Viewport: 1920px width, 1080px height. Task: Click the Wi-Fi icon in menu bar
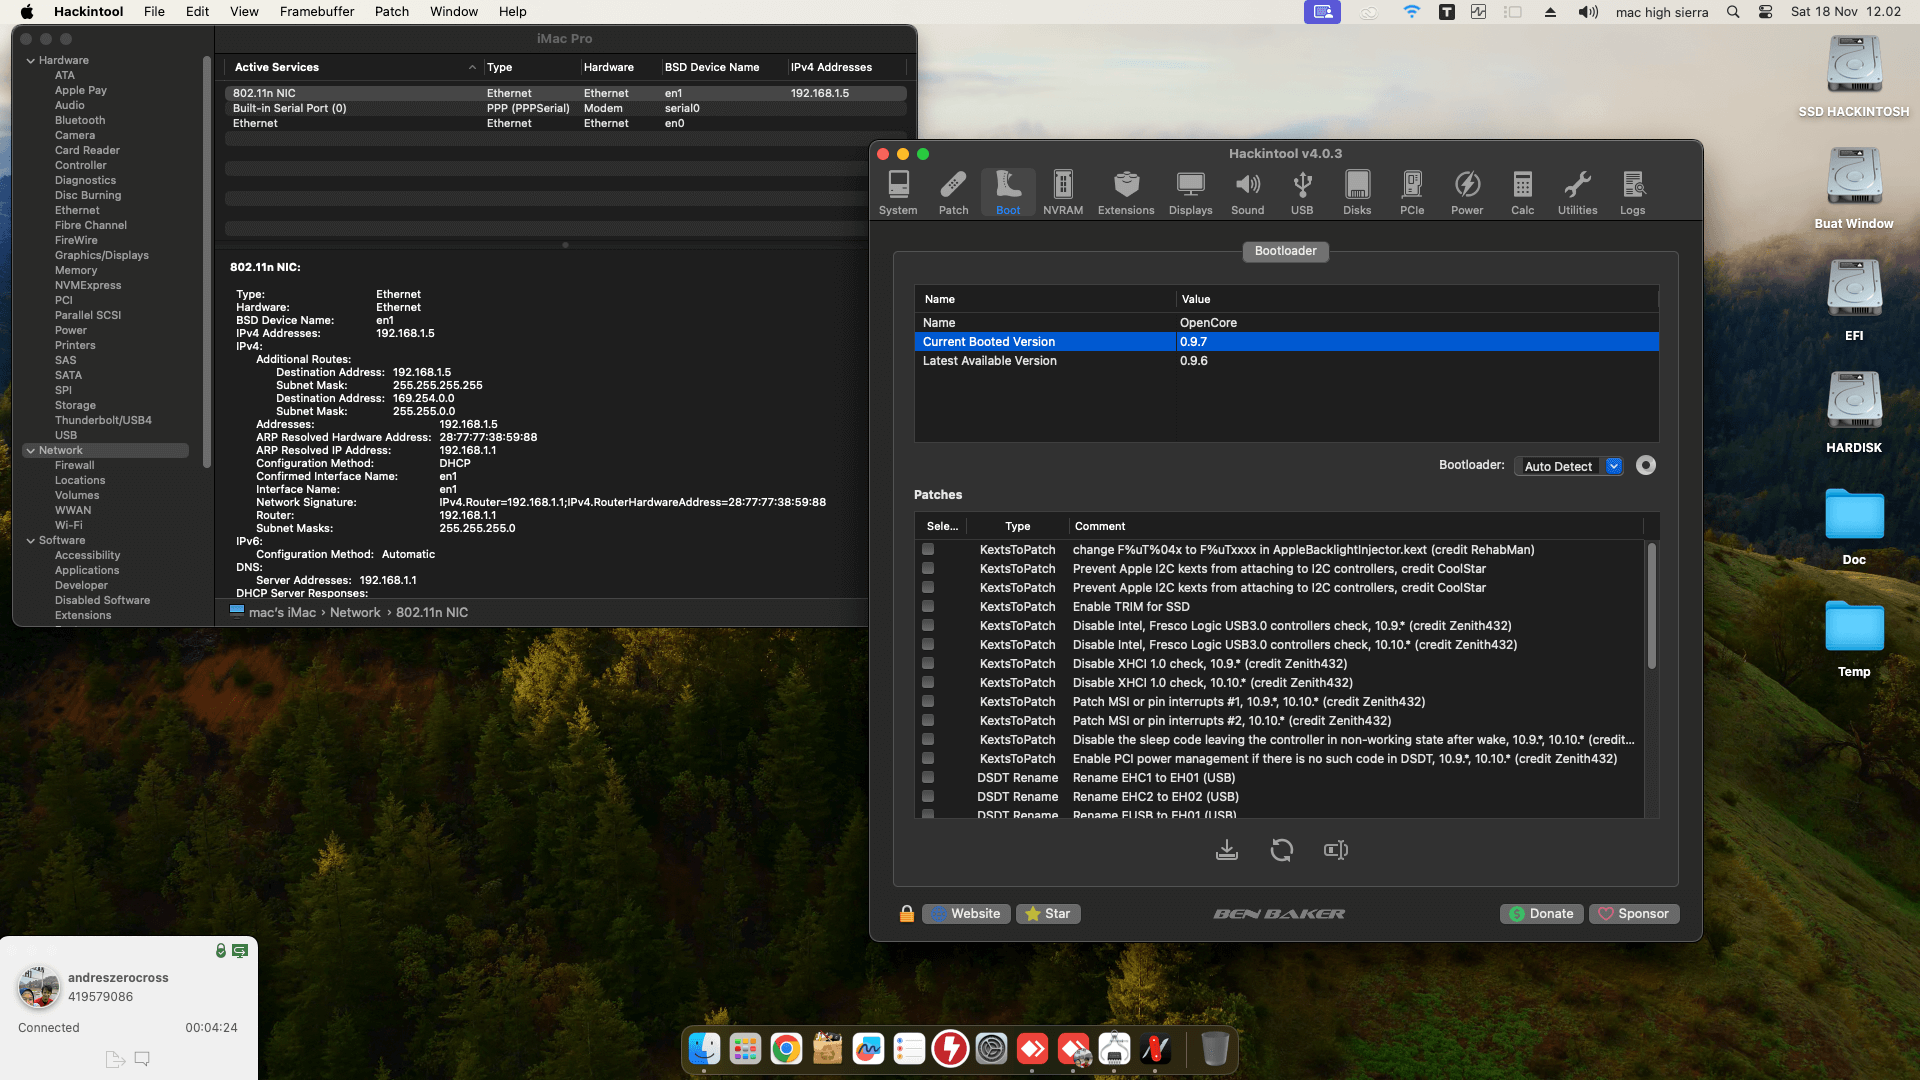pyautogui.click(x=1411, y=12)
